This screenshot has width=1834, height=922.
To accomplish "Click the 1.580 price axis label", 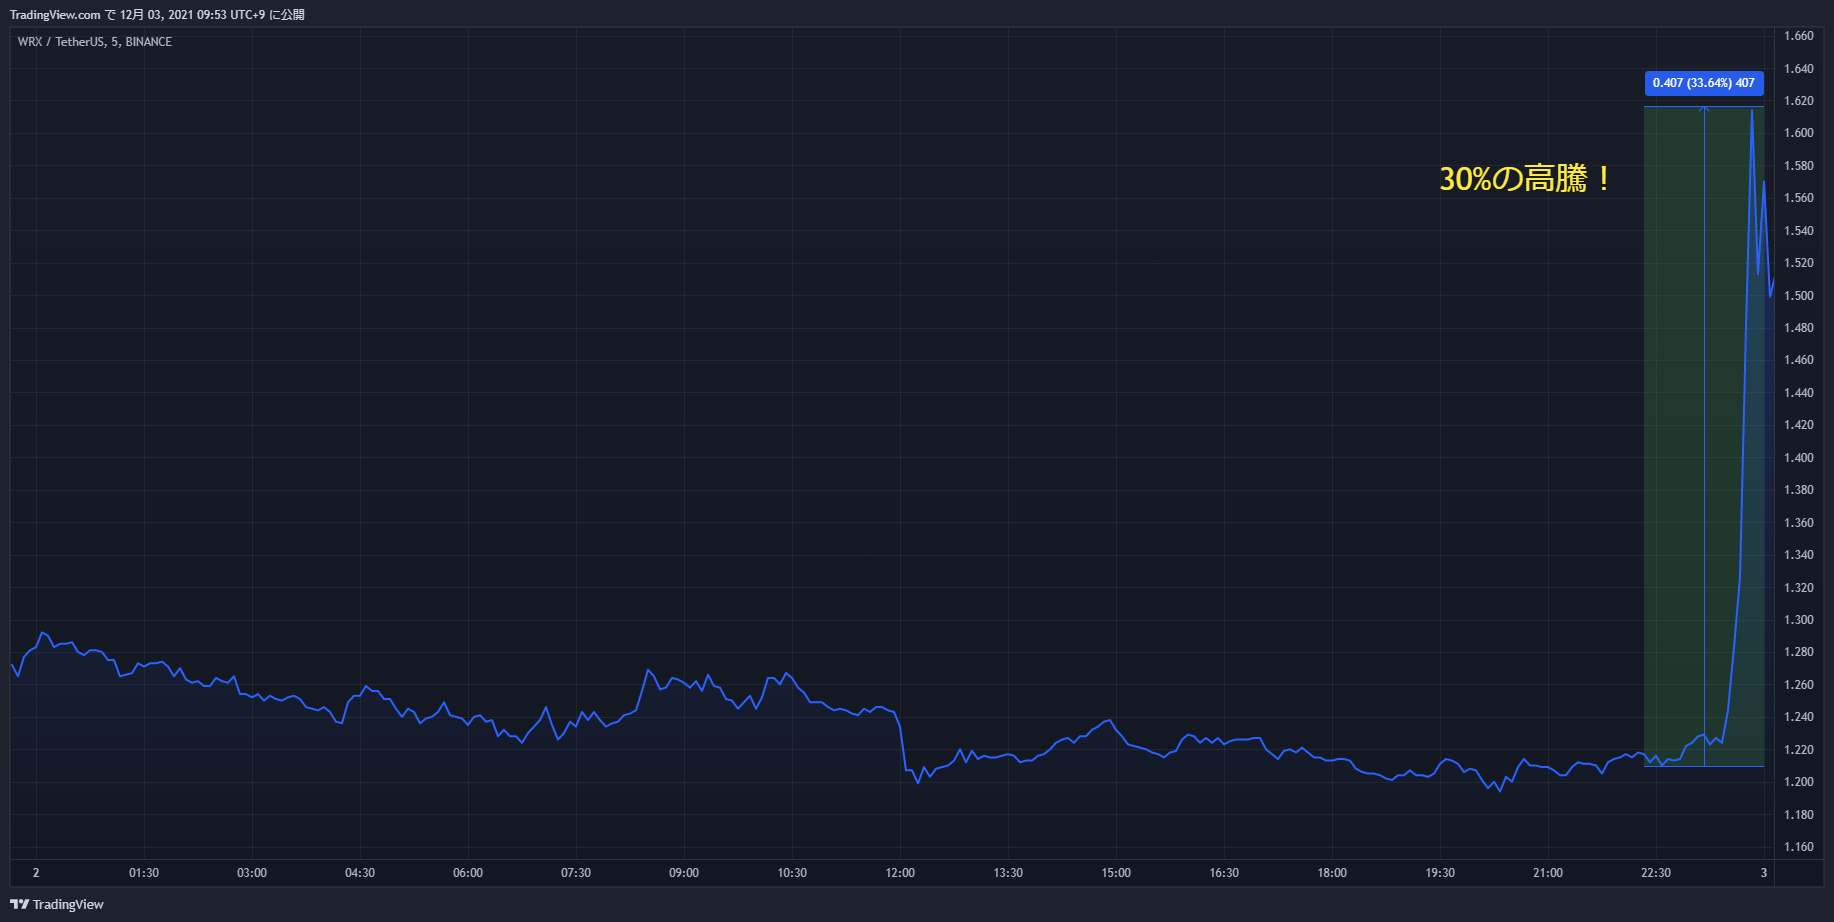I will pyautogui.click(x=1799, y=166).
